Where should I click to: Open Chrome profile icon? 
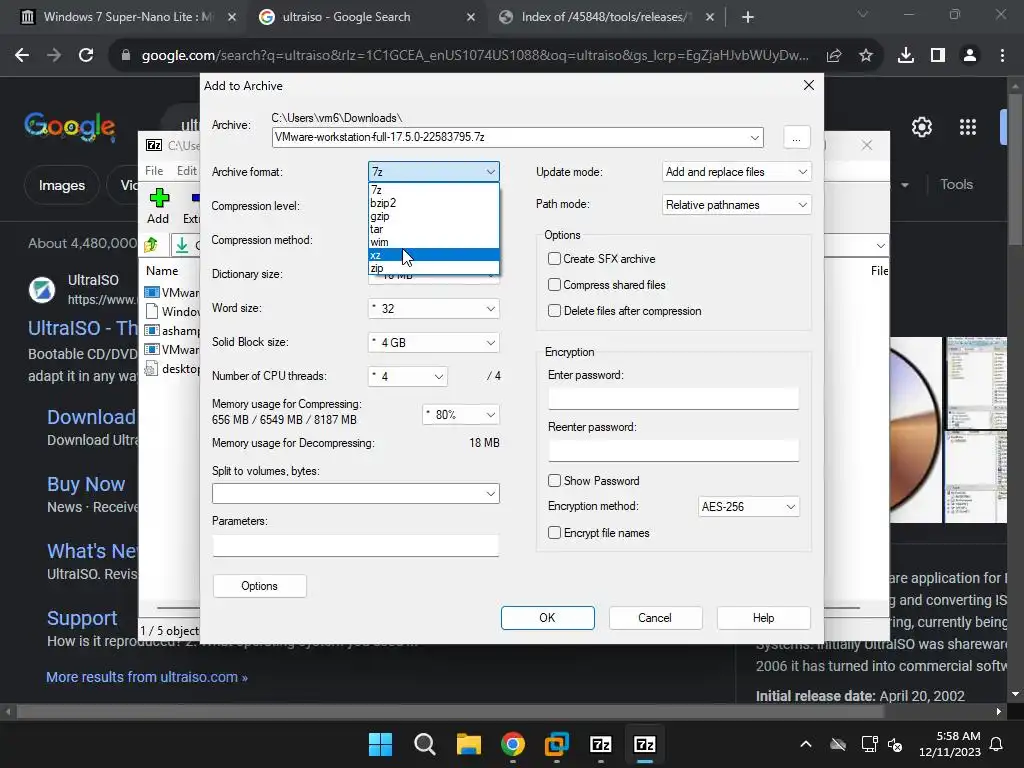click(970, 56)
